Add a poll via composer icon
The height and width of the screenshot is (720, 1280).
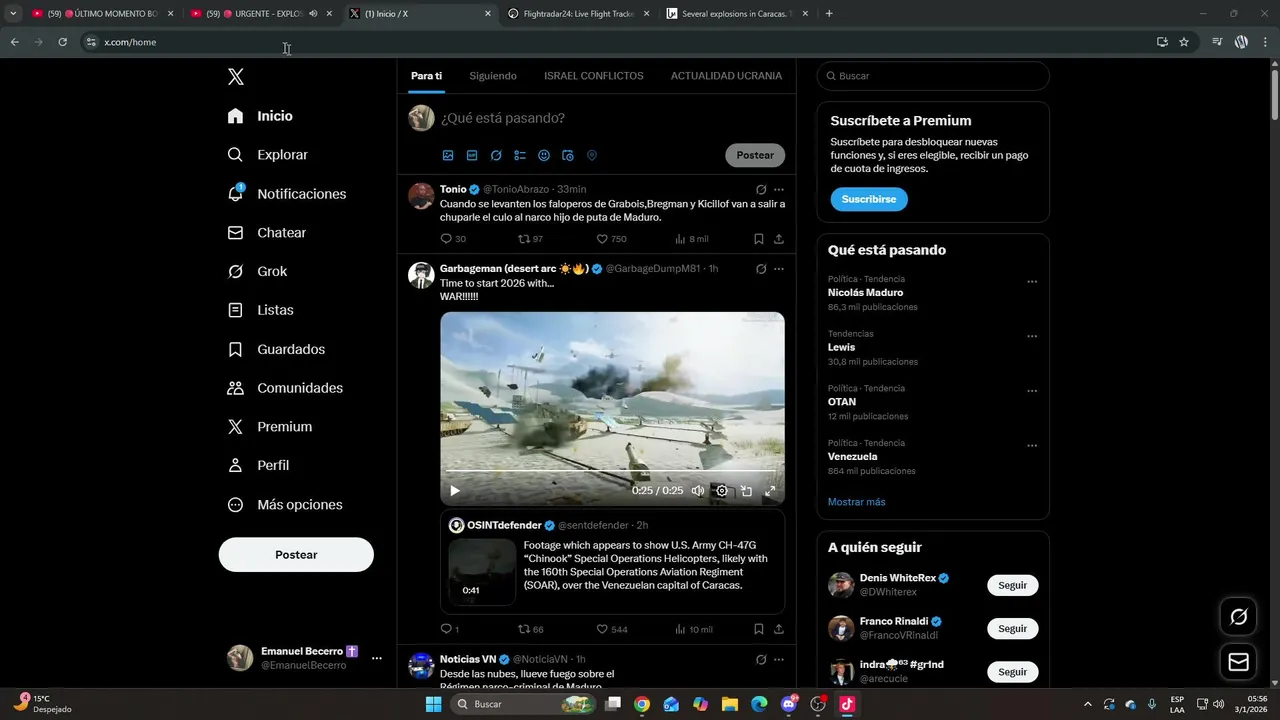[x=520, y=156]
